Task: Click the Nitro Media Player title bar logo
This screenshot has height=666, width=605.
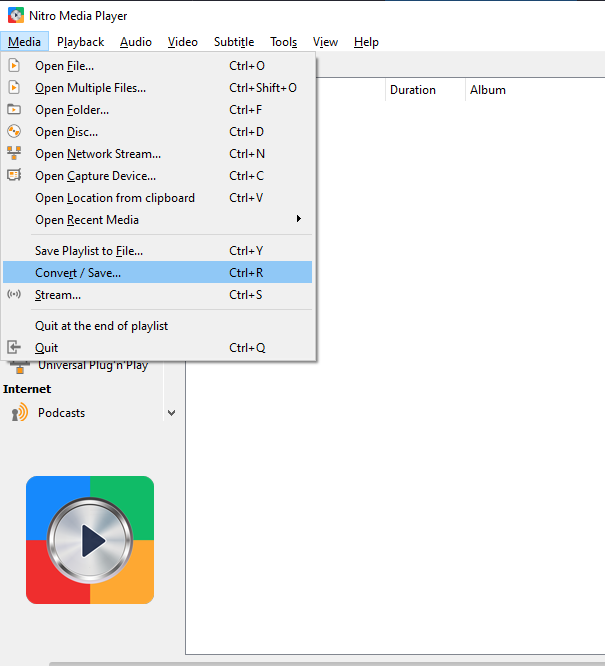Action: coord(16,16)
